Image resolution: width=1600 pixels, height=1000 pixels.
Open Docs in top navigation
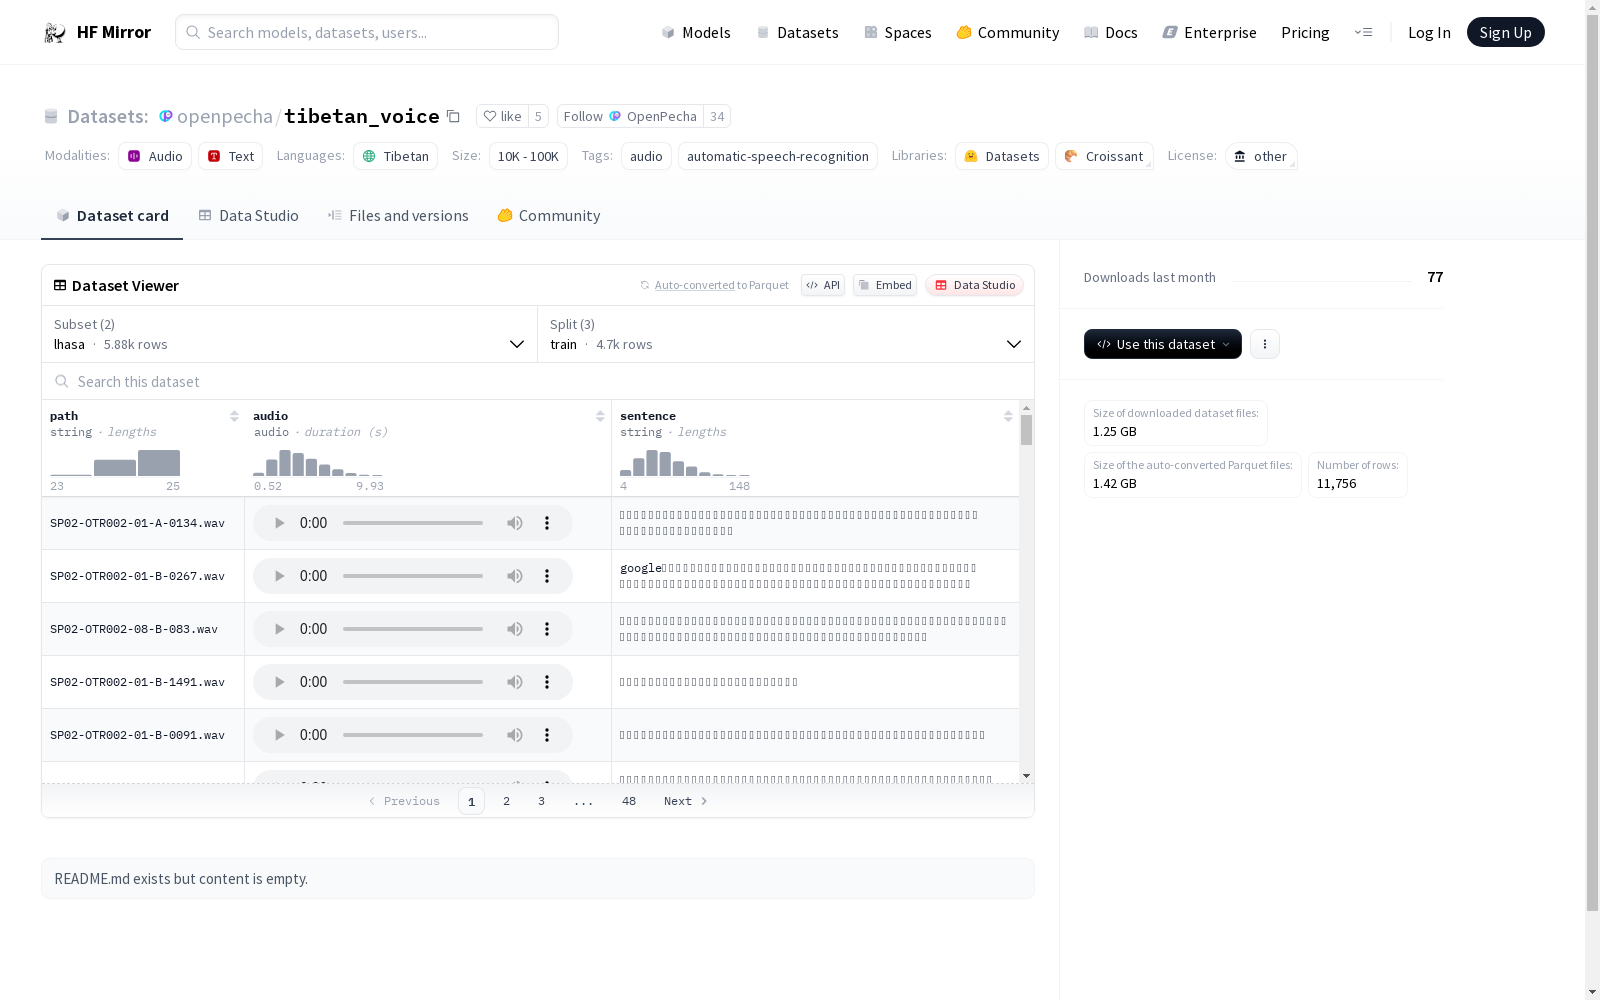tap(1111, 32)
